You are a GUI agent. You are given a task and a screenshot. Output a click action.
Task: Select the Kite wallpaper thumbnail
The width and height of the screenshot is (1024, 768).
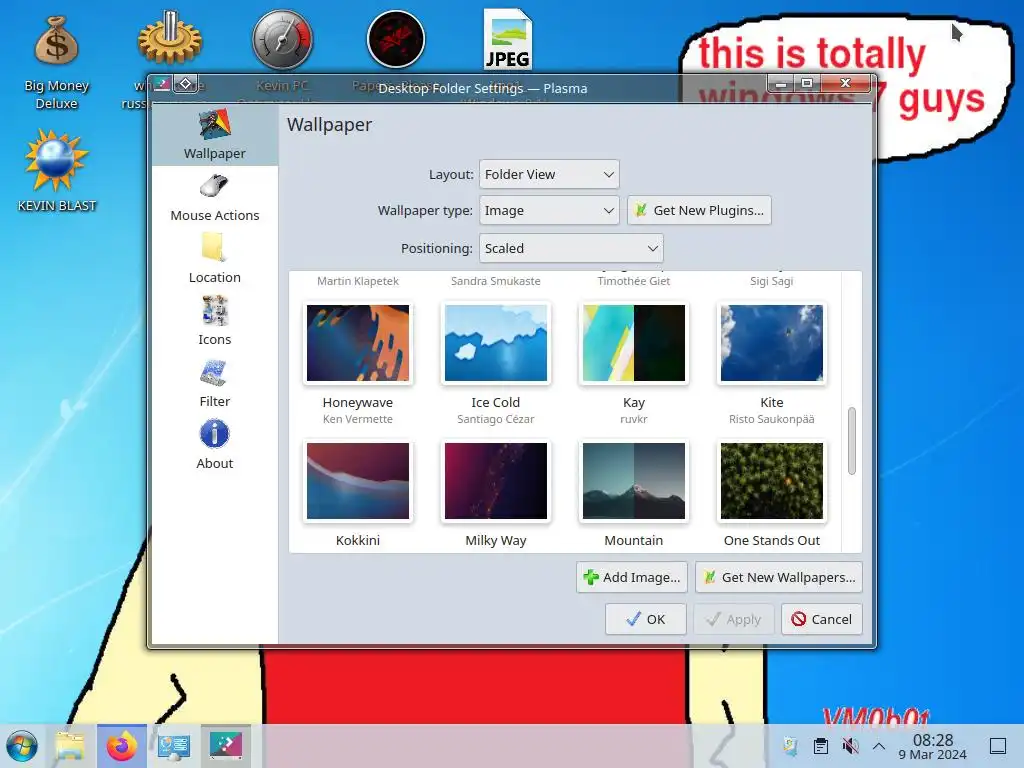click(771, 343)
